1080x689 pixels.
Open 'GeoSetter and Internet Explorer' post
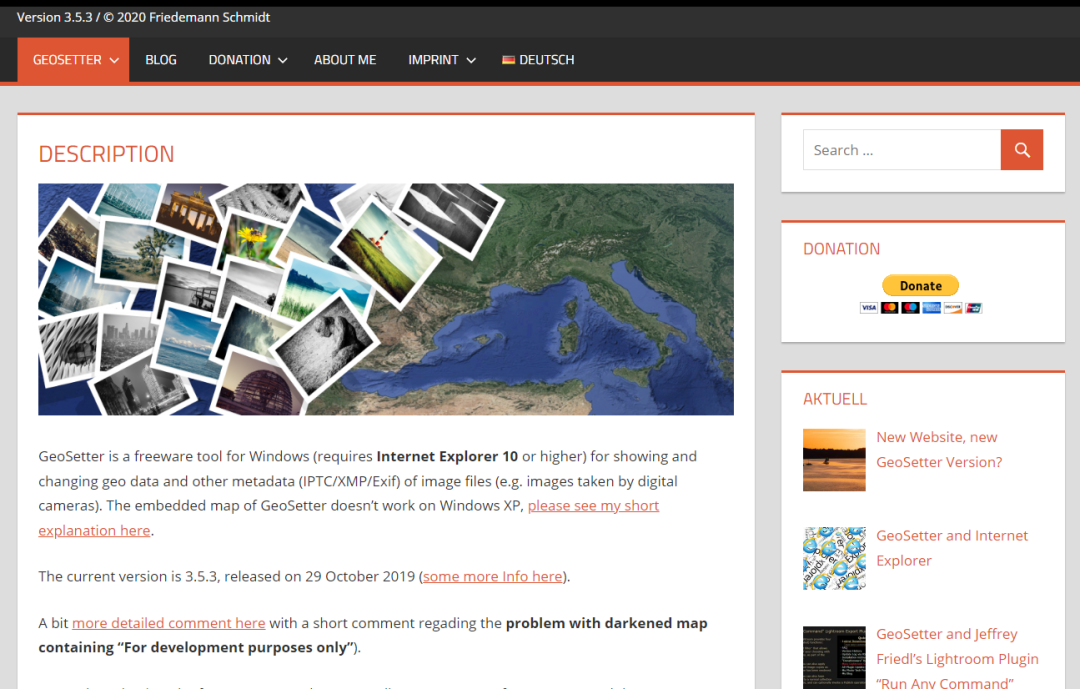click(x=952, y=548)
